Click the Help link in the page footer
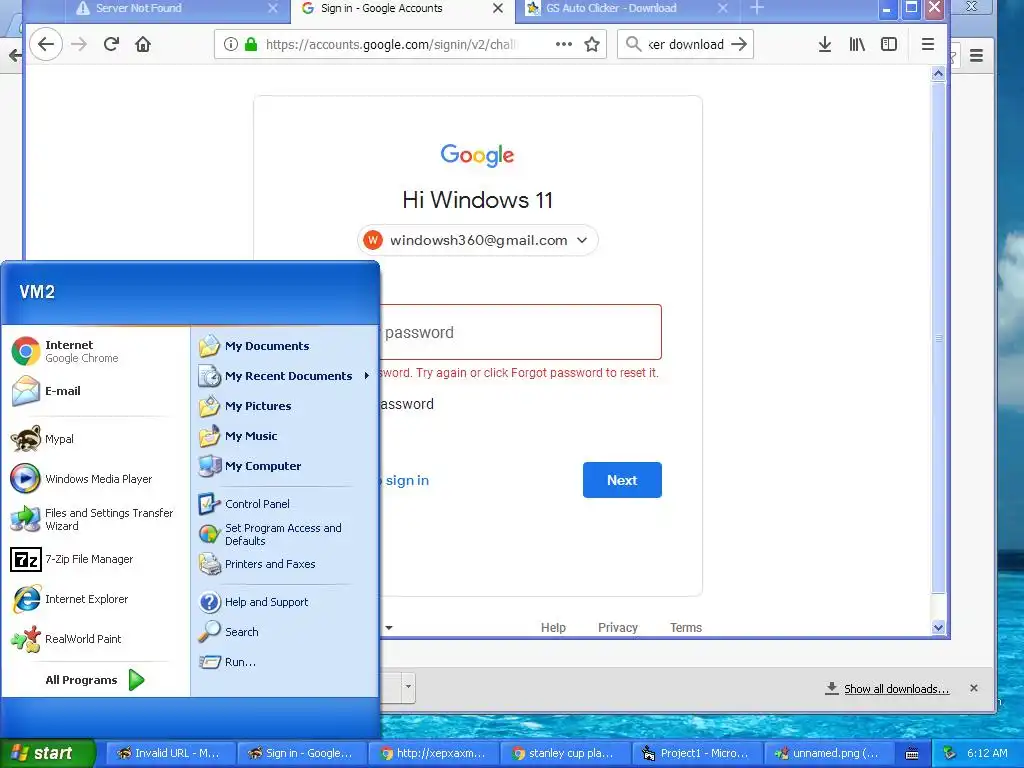Viewport: 1024px width, 768px height. pyautogui.click(x=553, y=628)
